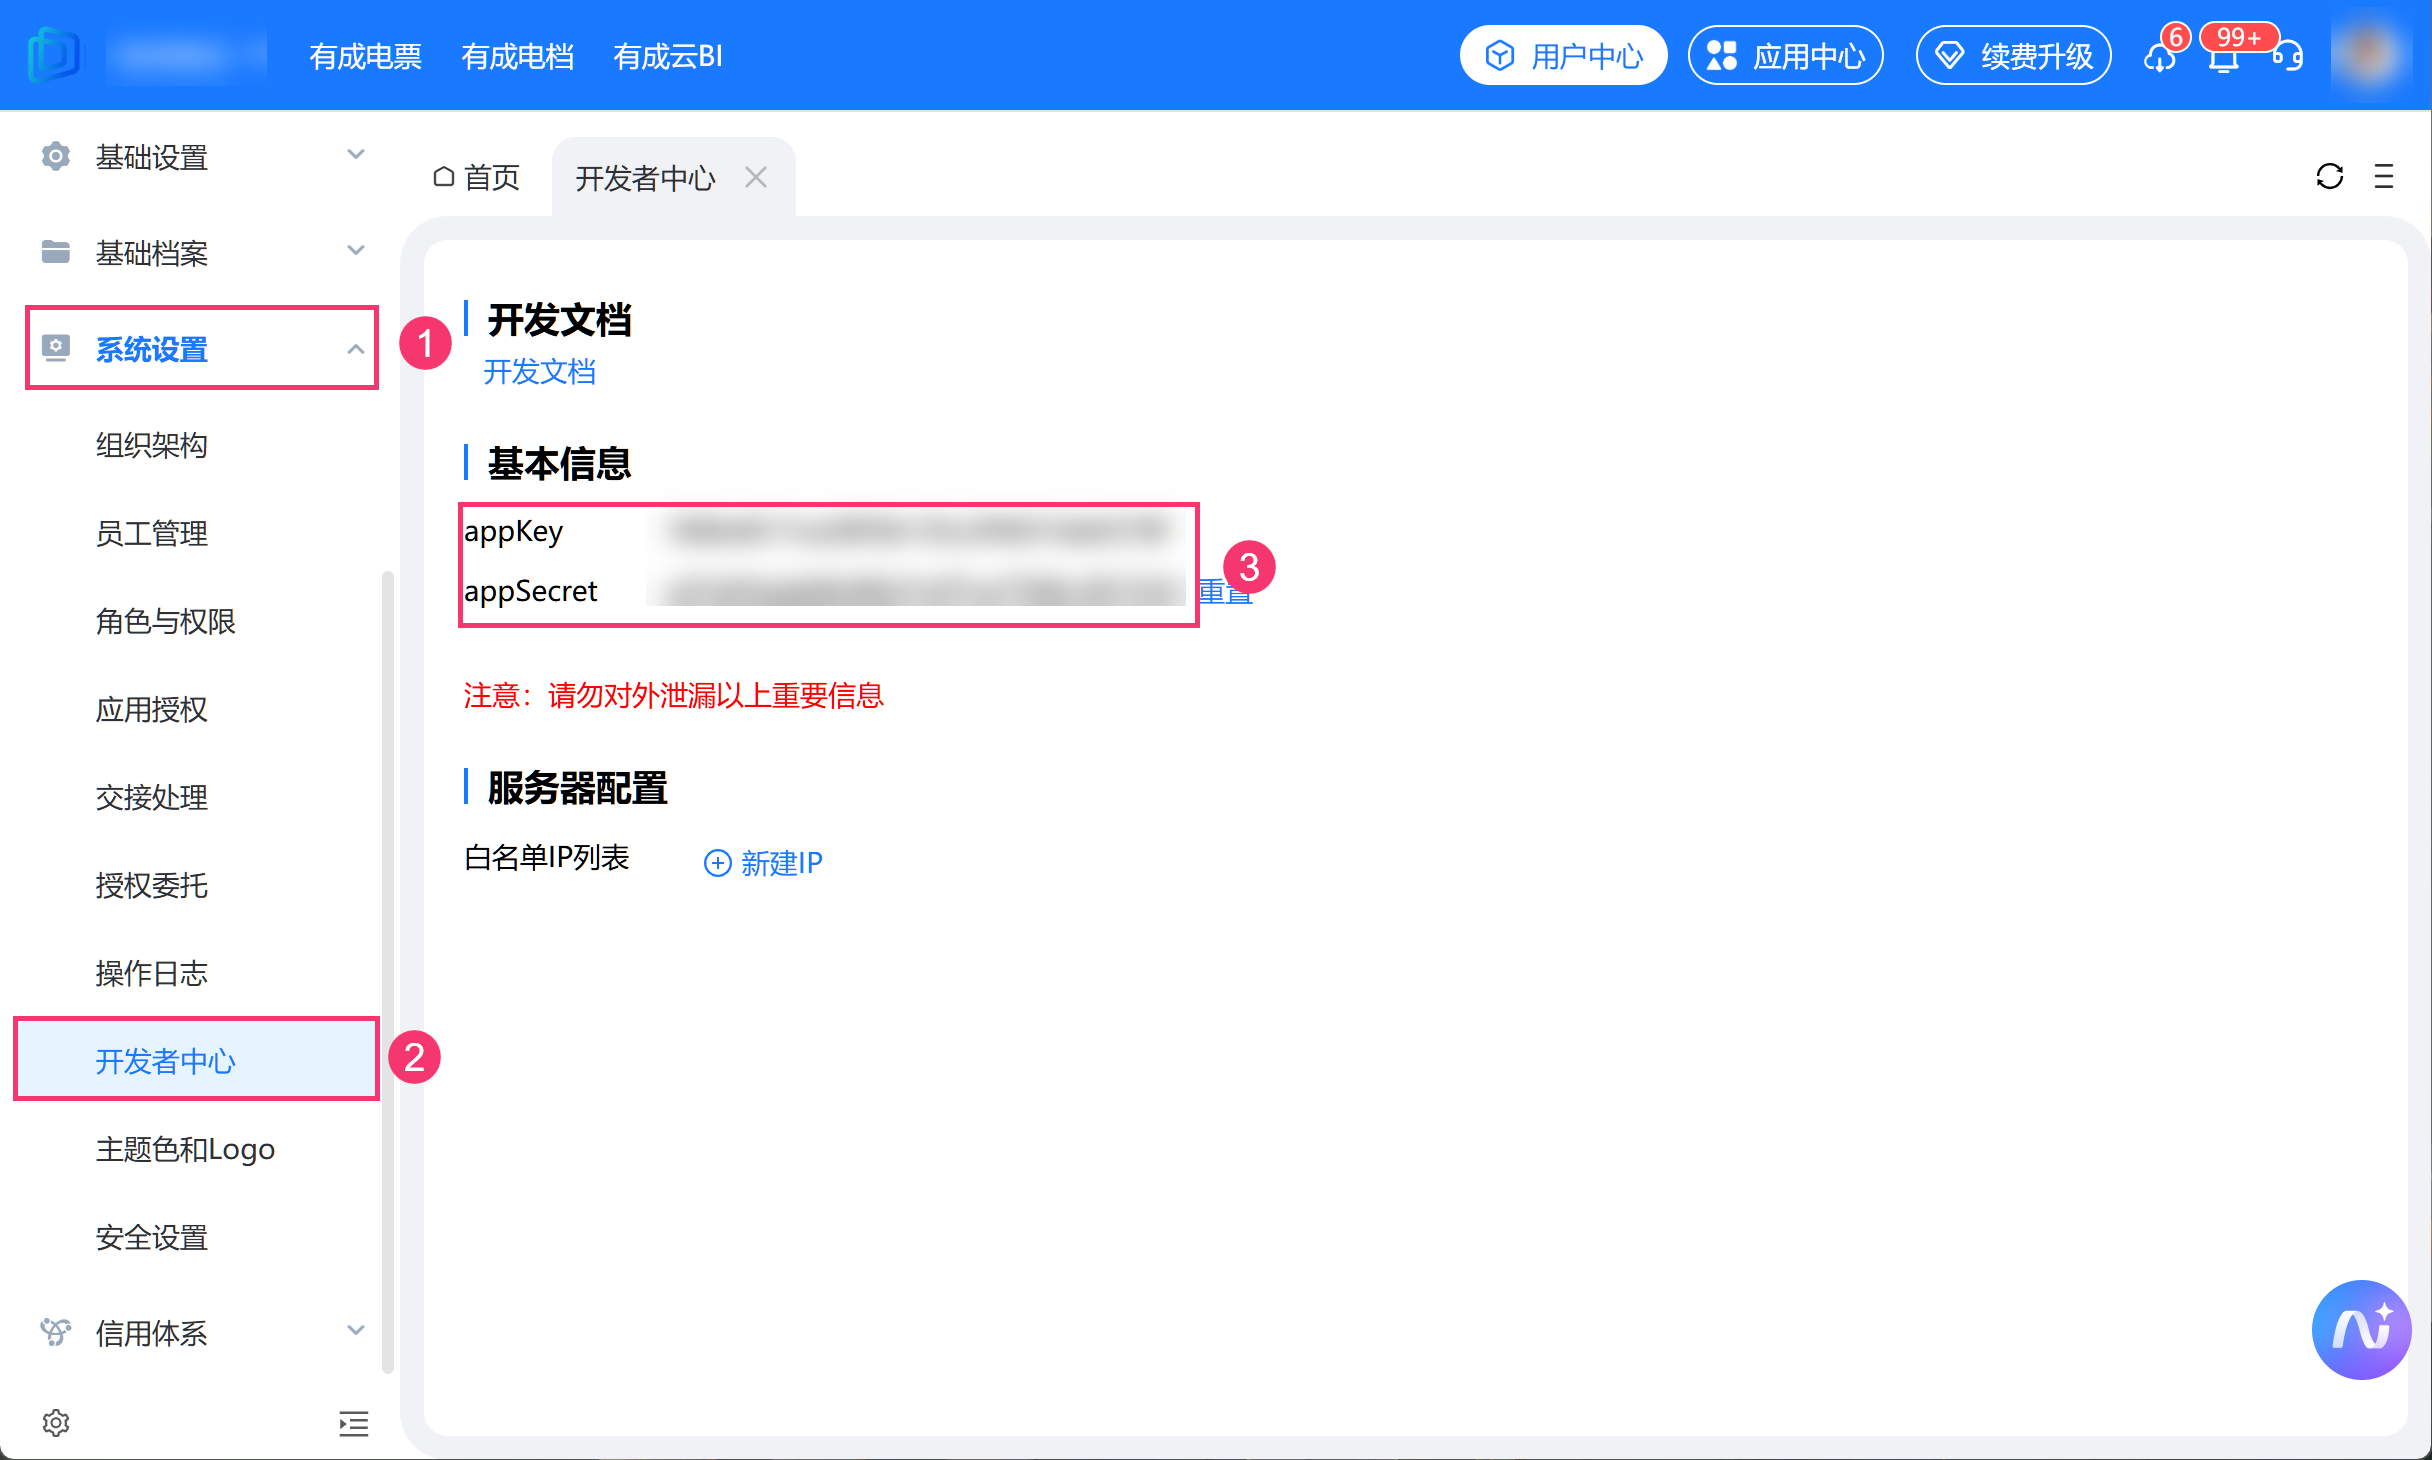The height and width of the screenshot is (1460, 2432).
Task: Open the 用户中心 button
Action: tap(1563, 56)
